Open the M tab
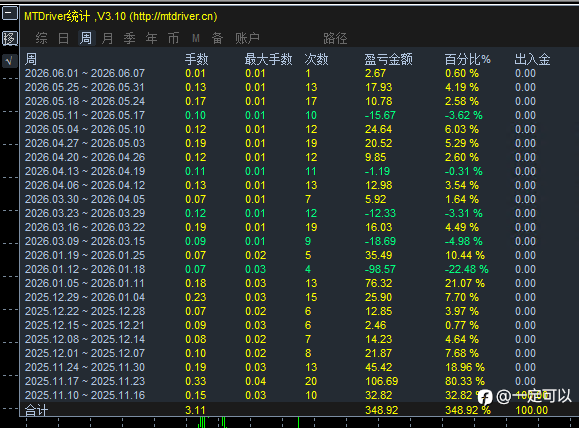Screen dimensions: 579x428 [196, 38]
